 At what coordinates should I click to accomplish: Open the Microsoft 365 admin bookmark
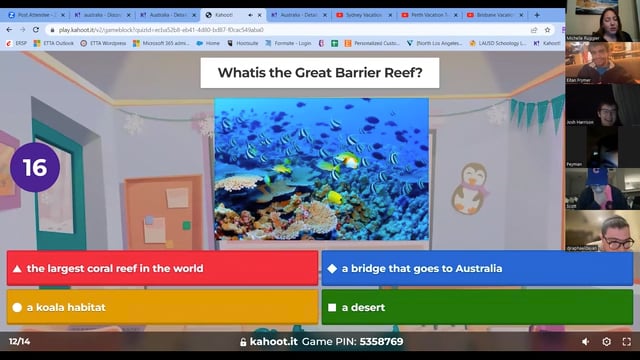click(x=161, y=43)
